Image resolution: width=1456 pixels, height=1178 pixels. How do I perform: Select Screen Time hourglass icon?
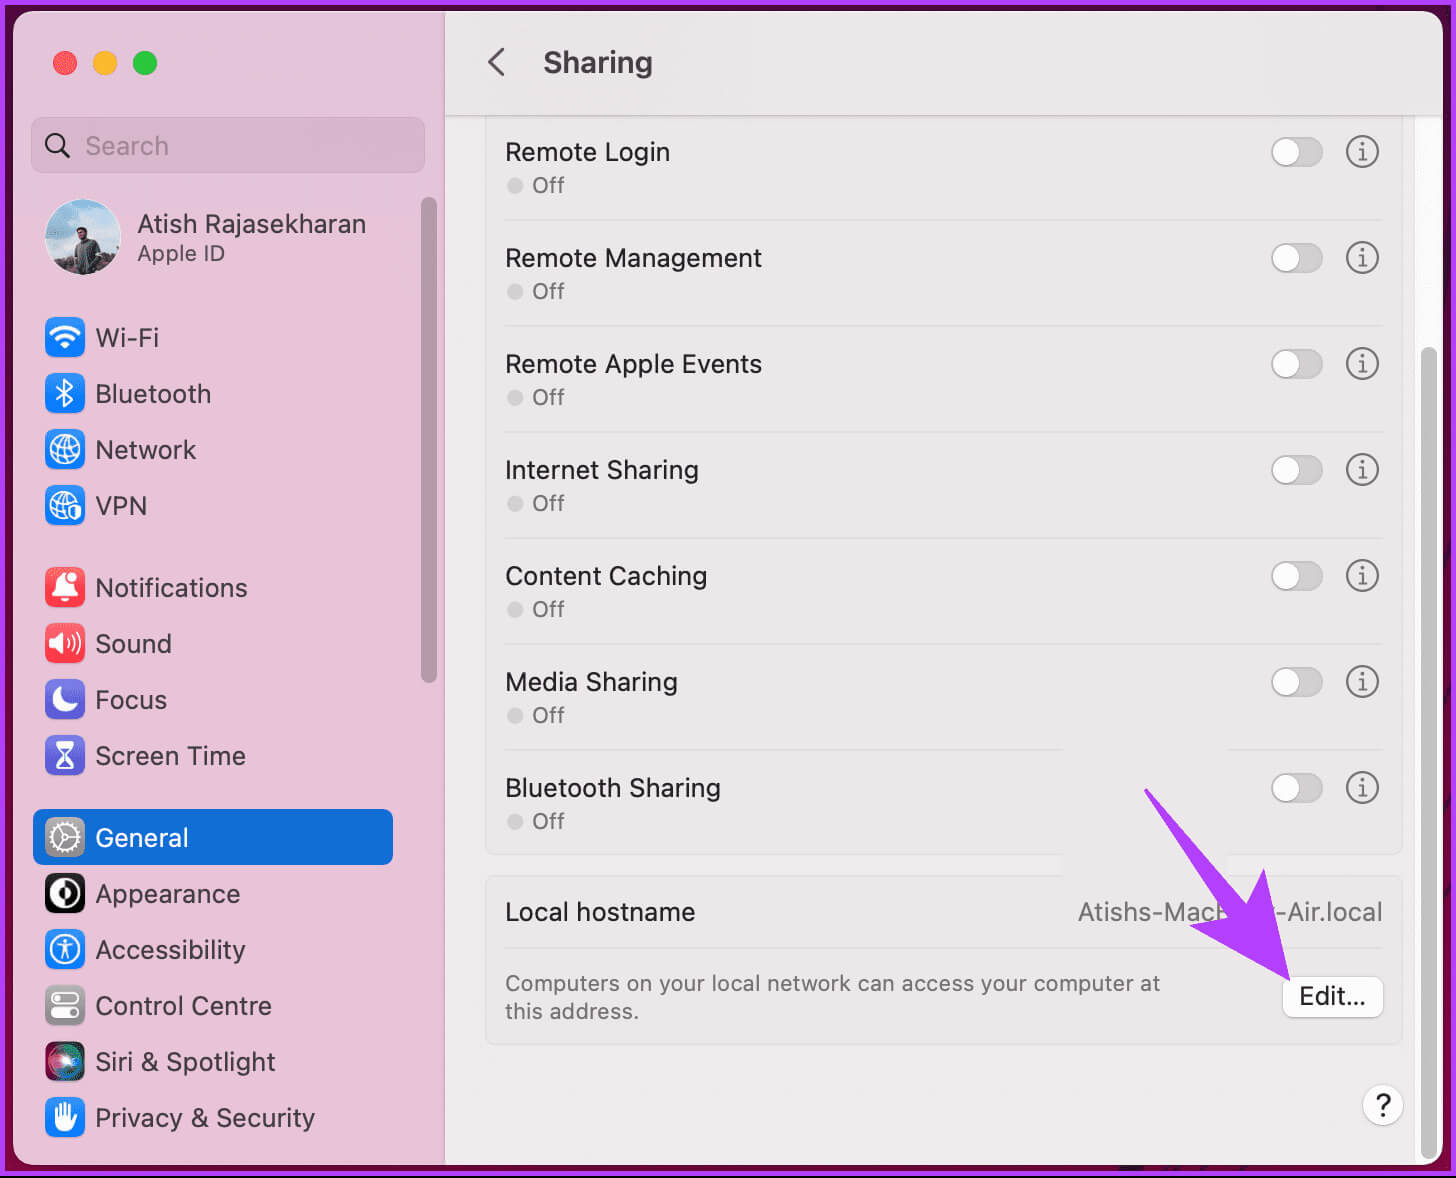click(65, 756)
